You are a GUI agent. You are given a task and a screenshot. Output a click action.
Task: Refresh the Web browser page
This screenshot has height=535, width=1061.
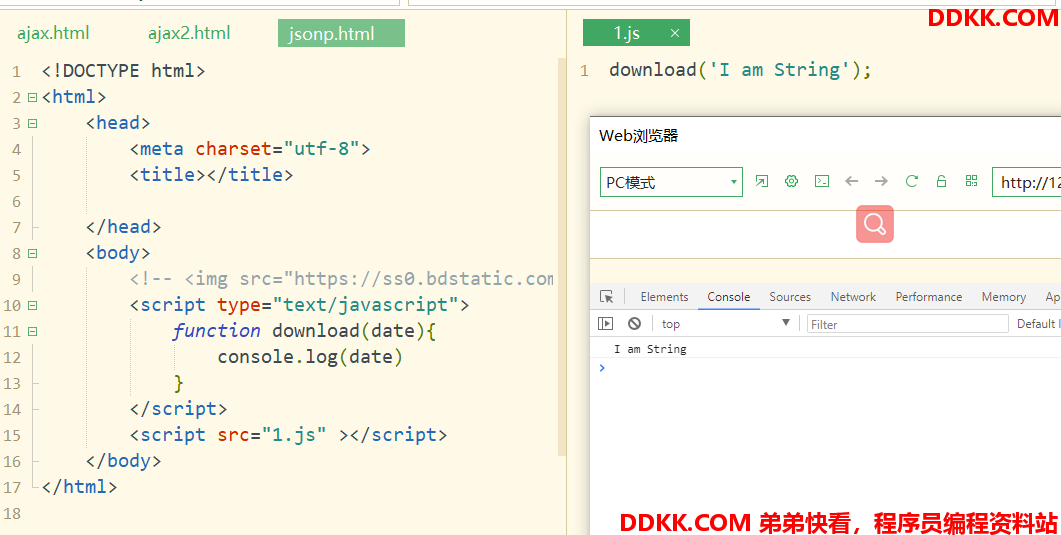pyautogui.click(x=911, y=181)
